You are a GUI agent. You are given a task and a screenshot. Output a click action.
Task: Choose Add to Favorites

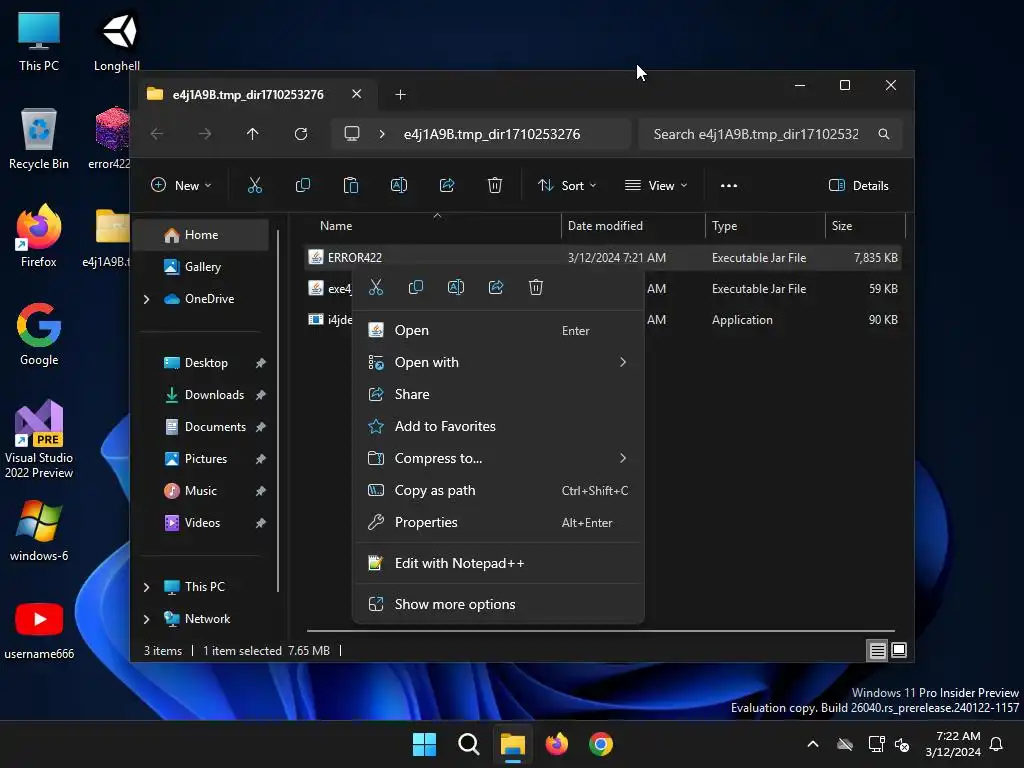click(498, 426)
